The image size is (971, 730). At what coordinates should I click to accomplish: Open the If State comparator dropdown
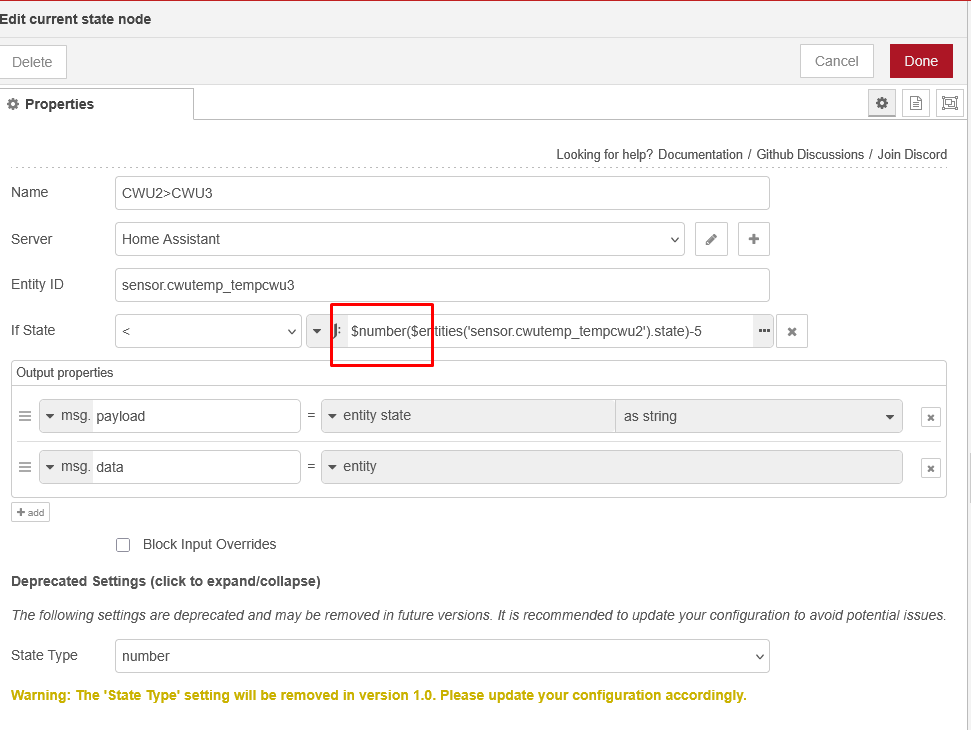(208, 331)
